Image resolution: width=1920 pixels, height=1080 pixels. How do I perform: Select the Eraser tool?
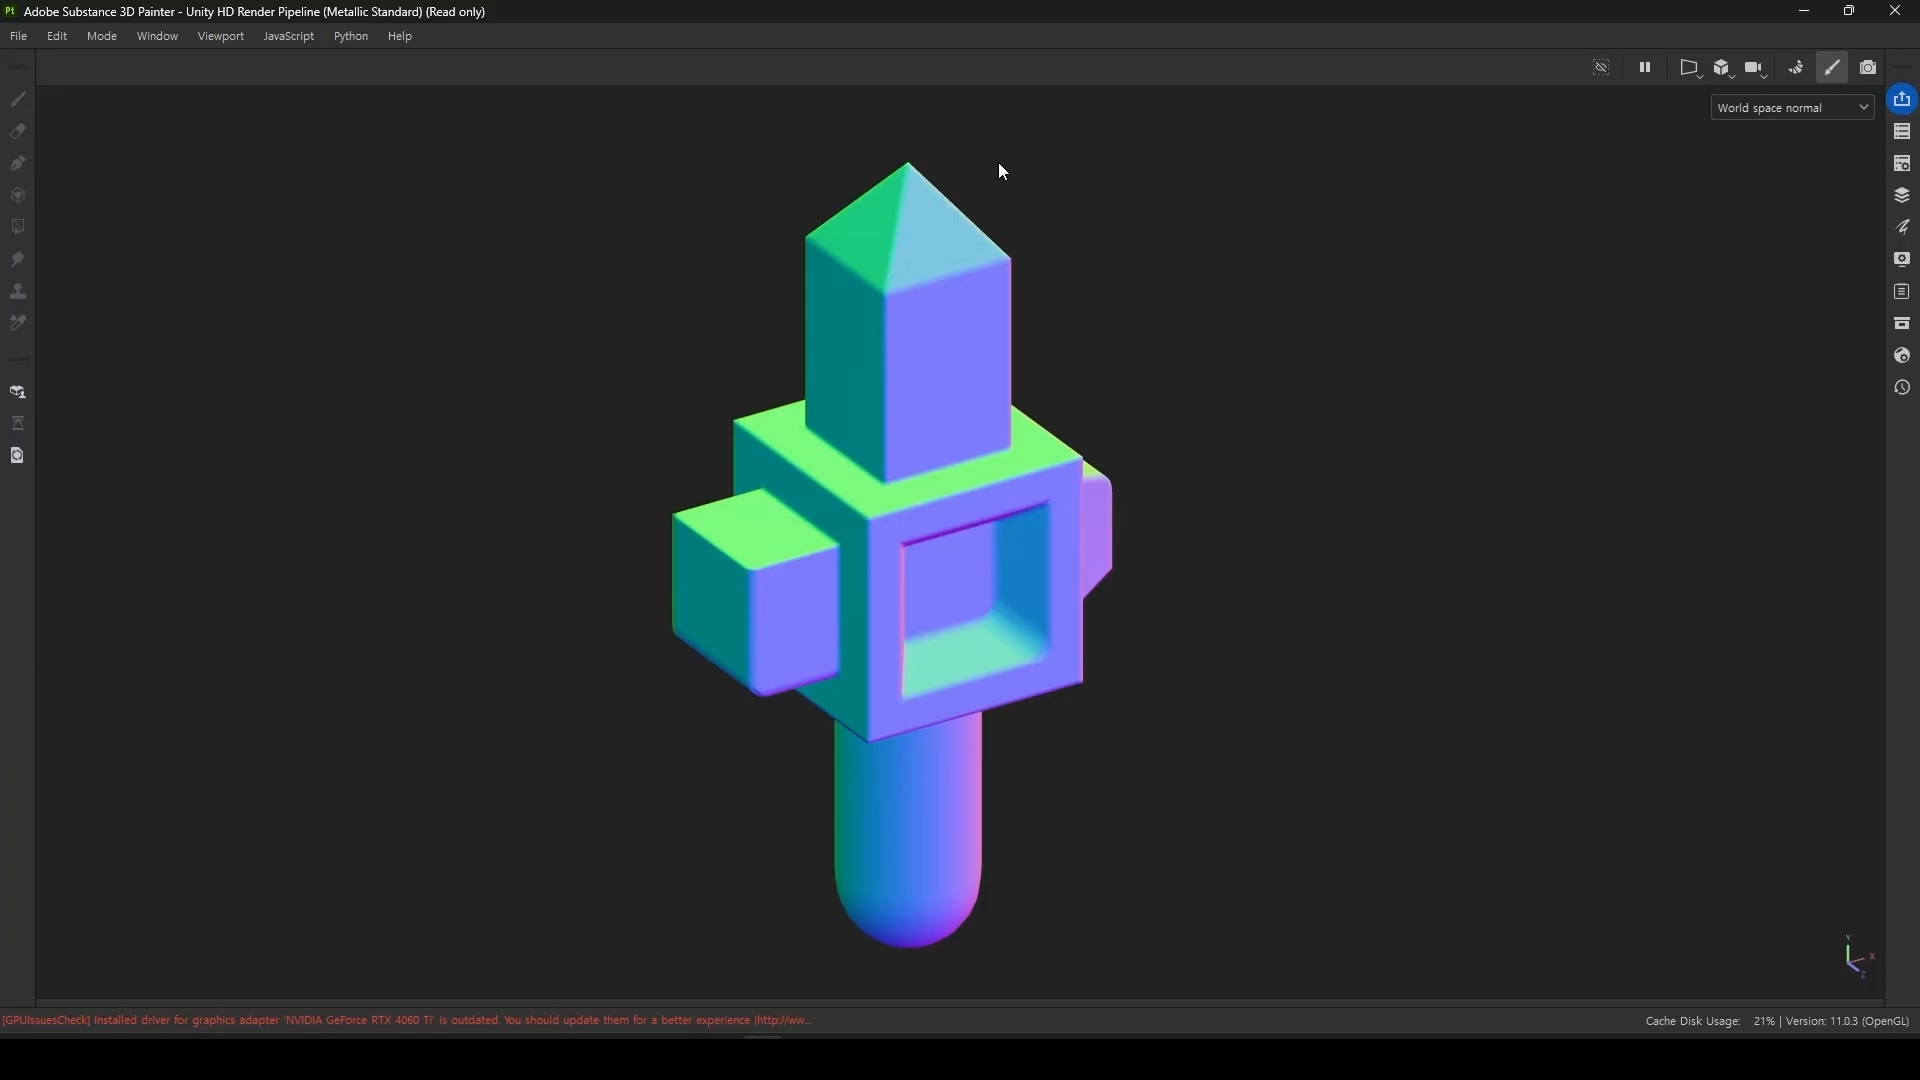(x=18, y=132)
